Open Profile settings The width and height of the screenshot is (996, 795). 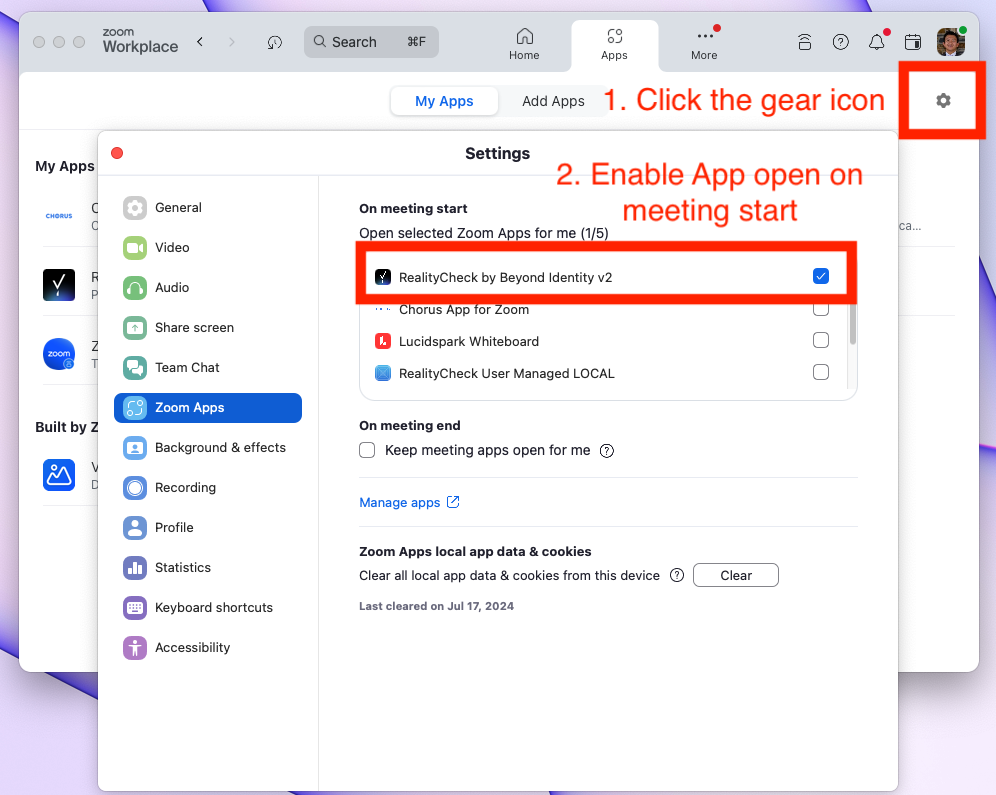coord(208,528)
